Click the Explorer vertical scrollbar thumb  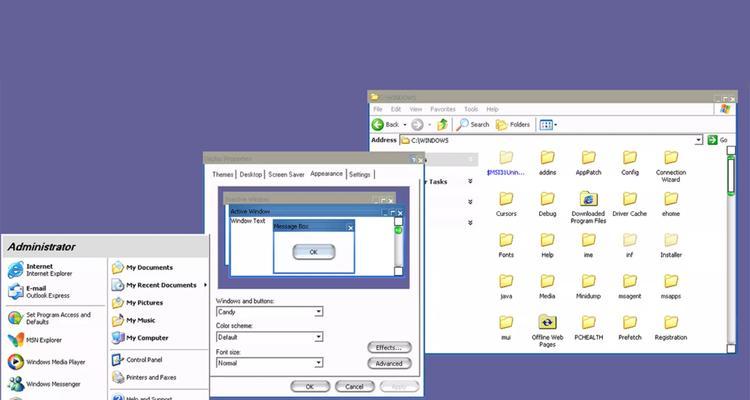[731, 176]
